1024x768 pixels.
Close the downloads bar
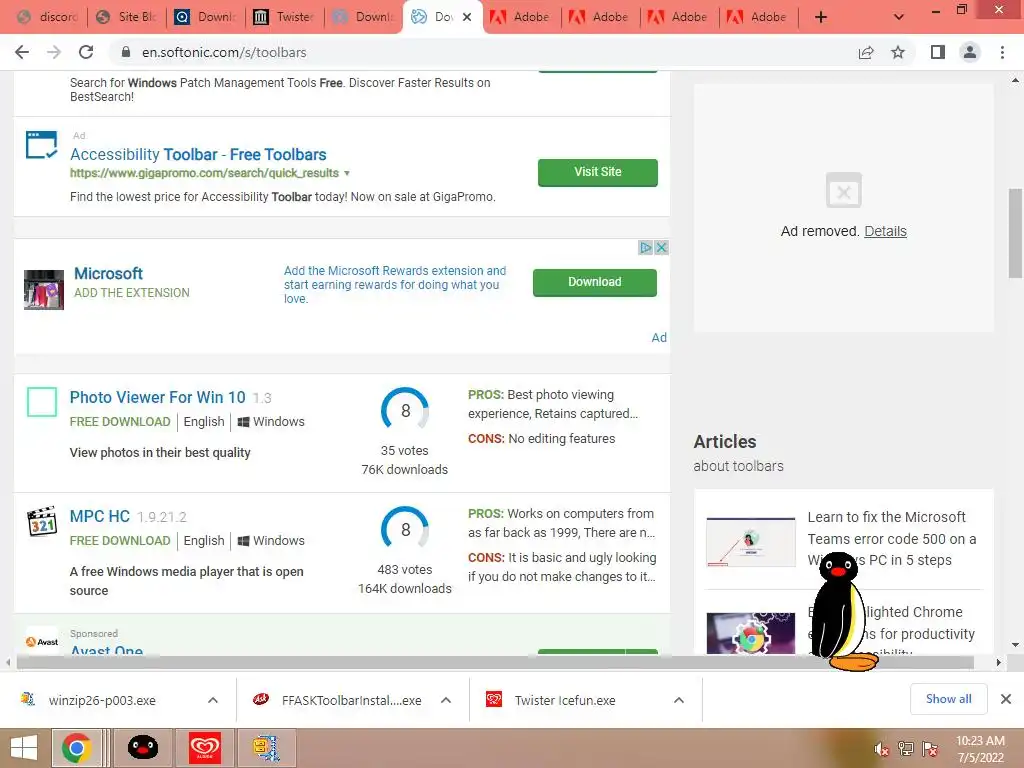[x=1006, y=699]
